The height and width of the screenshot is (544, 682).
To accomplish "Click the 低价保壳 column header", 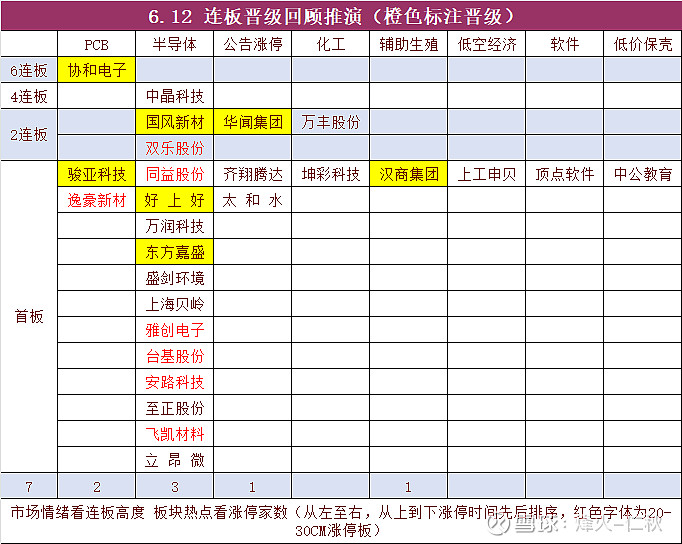I will pyautogui.click(x=643, y=44).
